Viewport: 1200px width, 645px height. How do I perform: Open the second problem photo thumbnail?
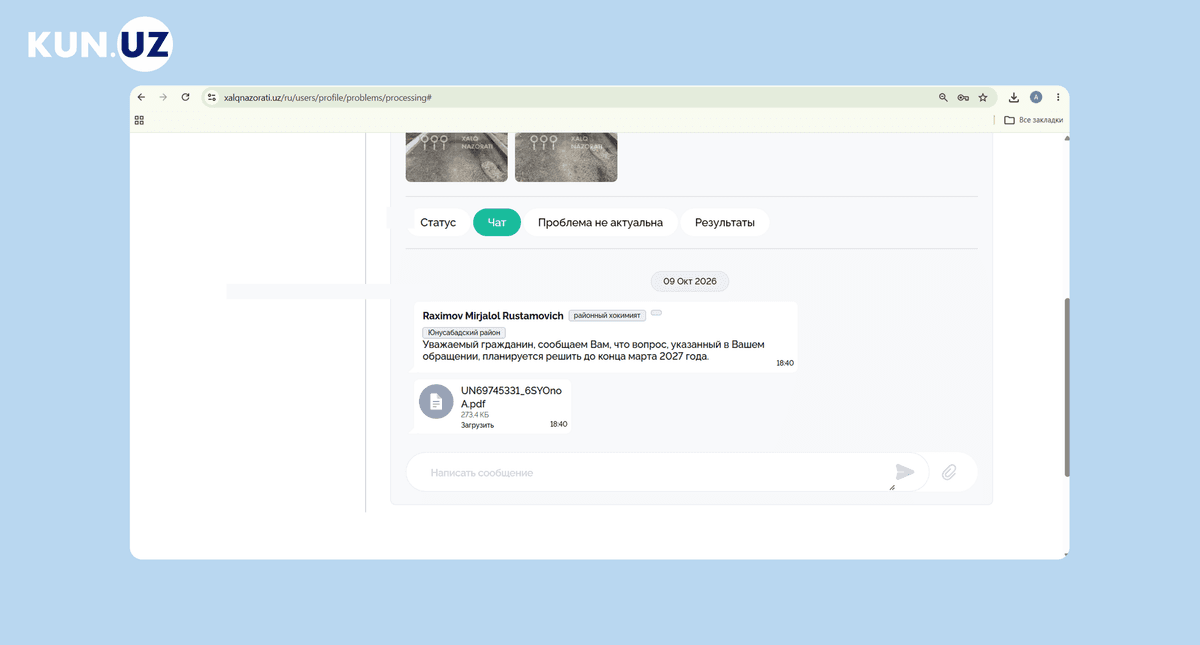pyautogui.click(x=566, y=157)
